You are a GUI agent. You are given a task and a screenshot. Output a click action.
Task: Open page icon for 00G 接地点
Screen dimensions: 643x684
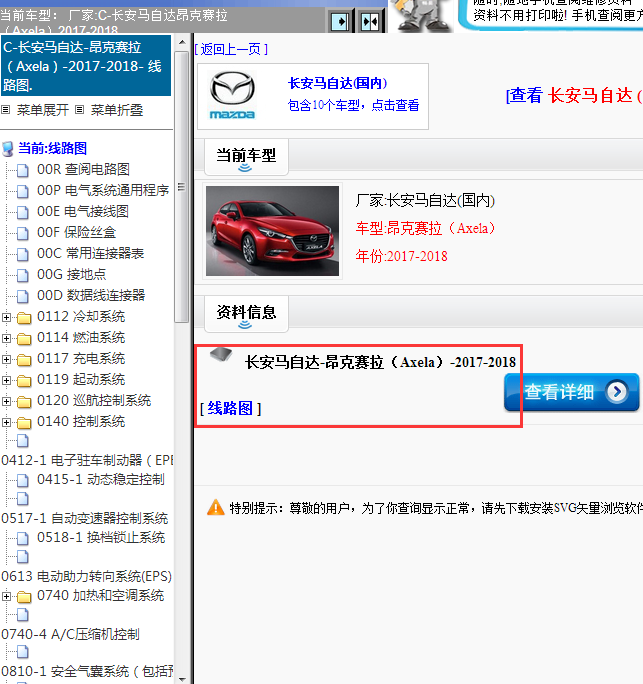coord(23,275)
